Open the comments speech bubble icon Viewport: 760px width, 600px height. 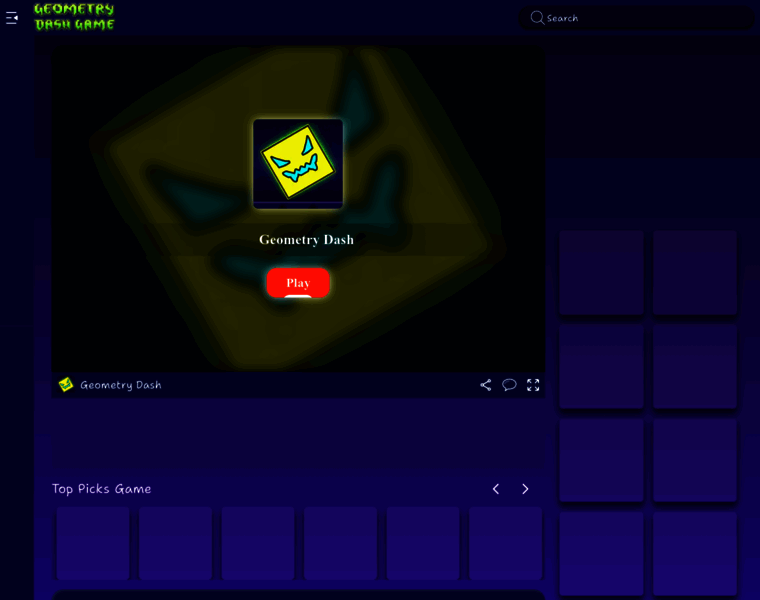[509, 385]
